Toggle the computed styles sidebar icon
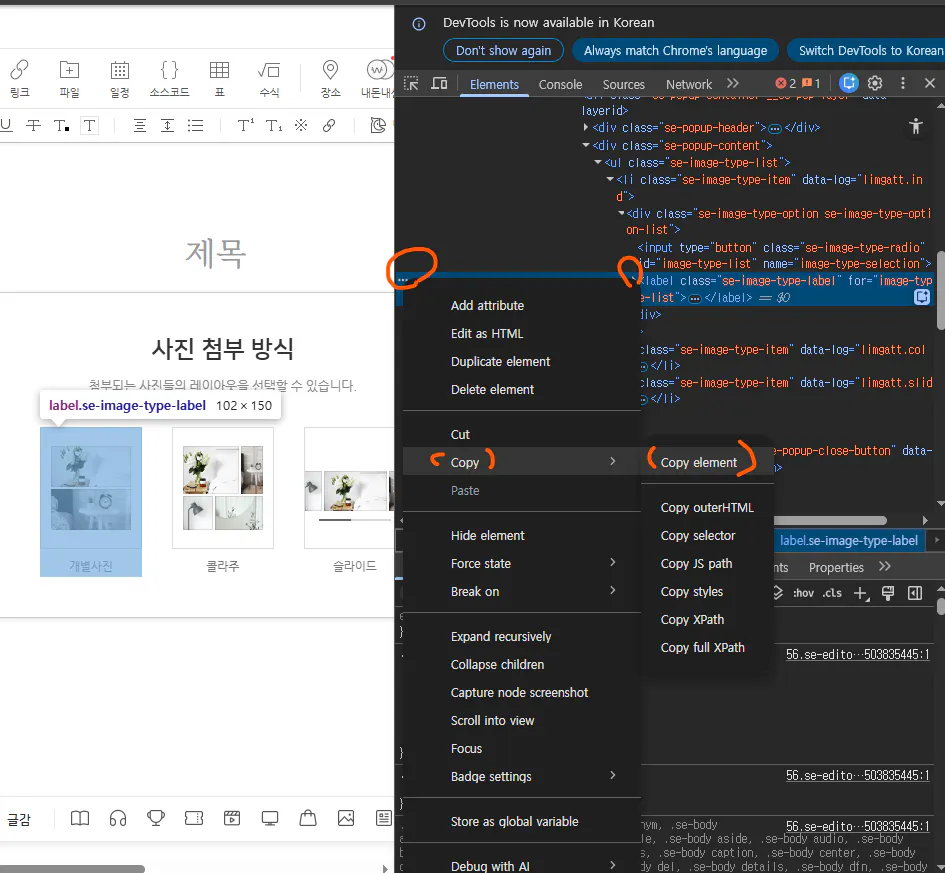This screenshot has width=945, height=873. (x=915, y=593)
